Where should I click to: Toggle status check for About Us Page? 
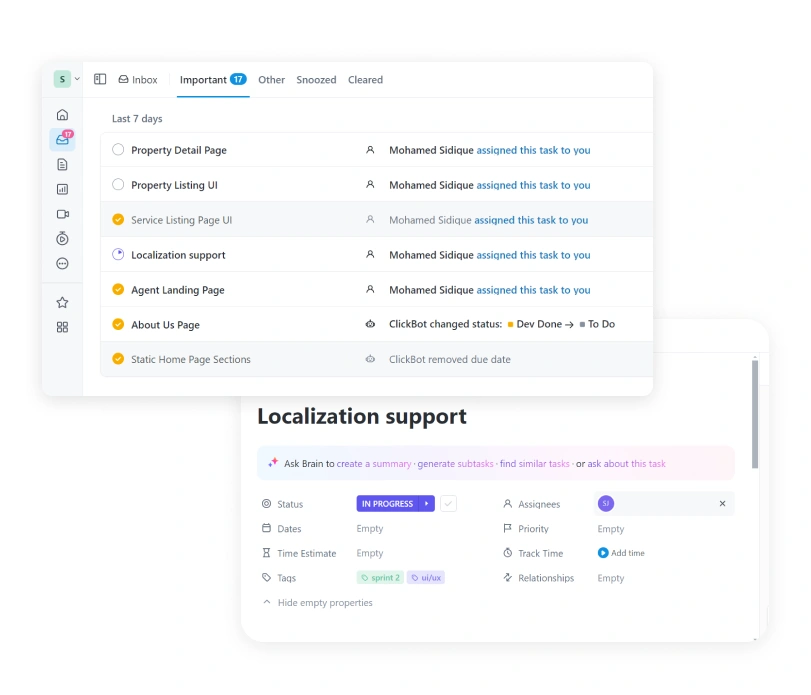pos(118,324)
